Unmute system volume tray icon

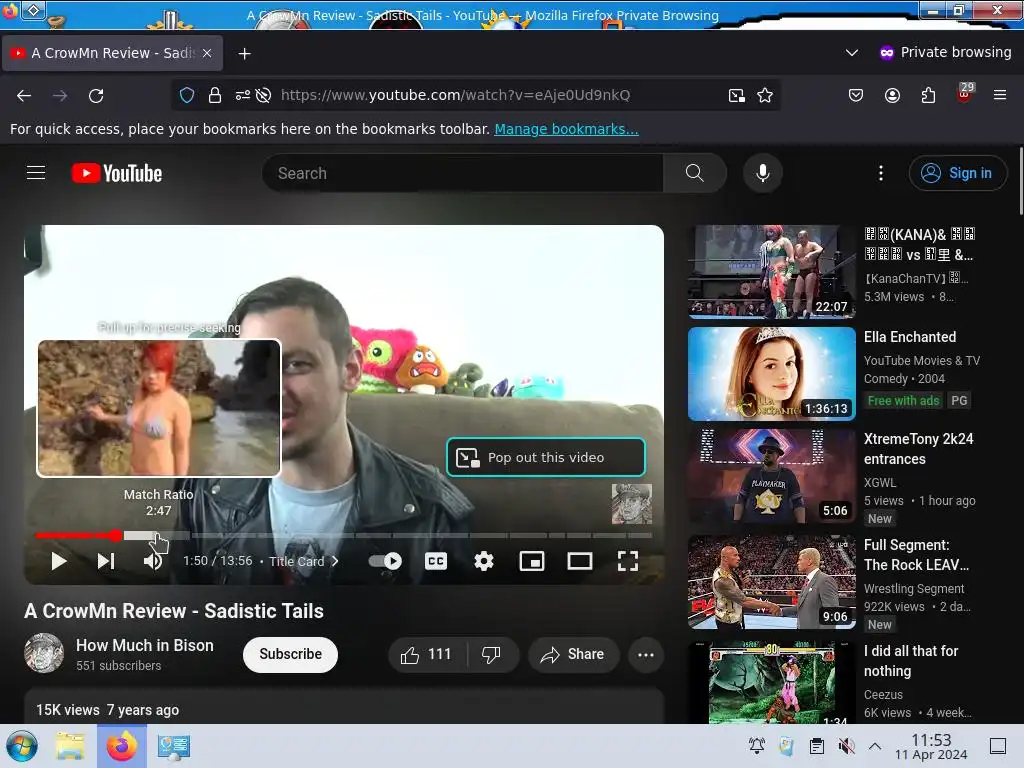846,746
